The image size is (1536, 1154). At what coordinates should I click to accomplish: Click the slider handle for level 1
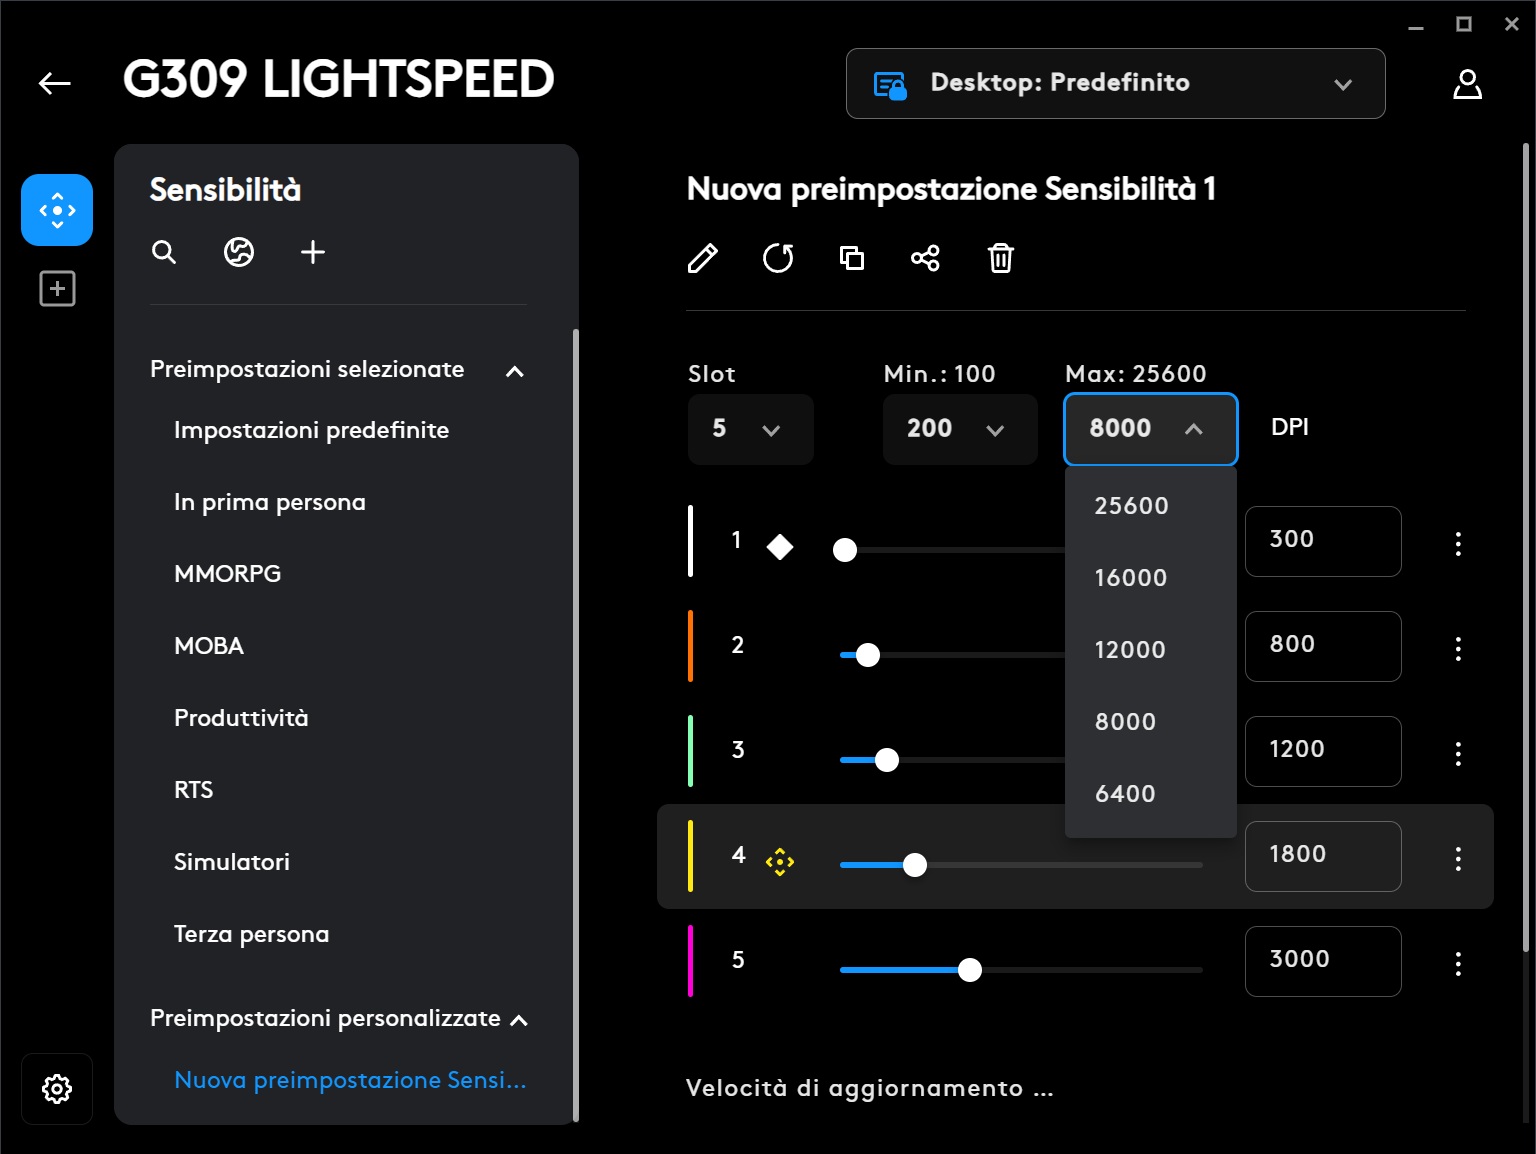[845, 550]
